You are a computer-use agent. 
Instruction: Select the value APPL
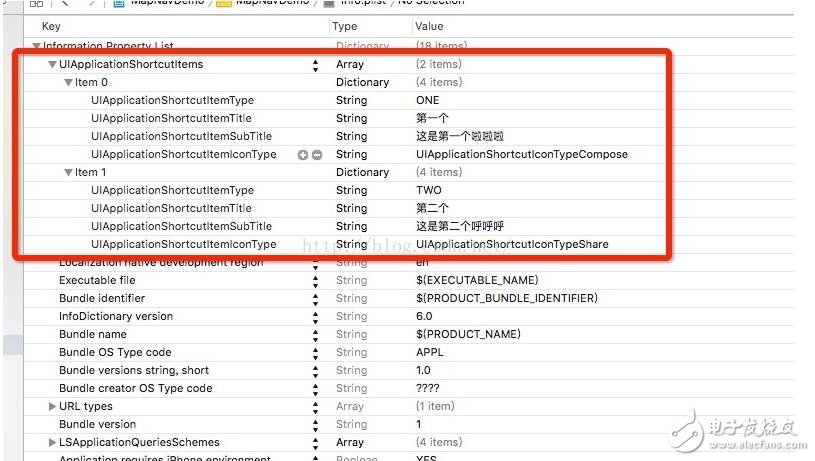pos(430,352)
